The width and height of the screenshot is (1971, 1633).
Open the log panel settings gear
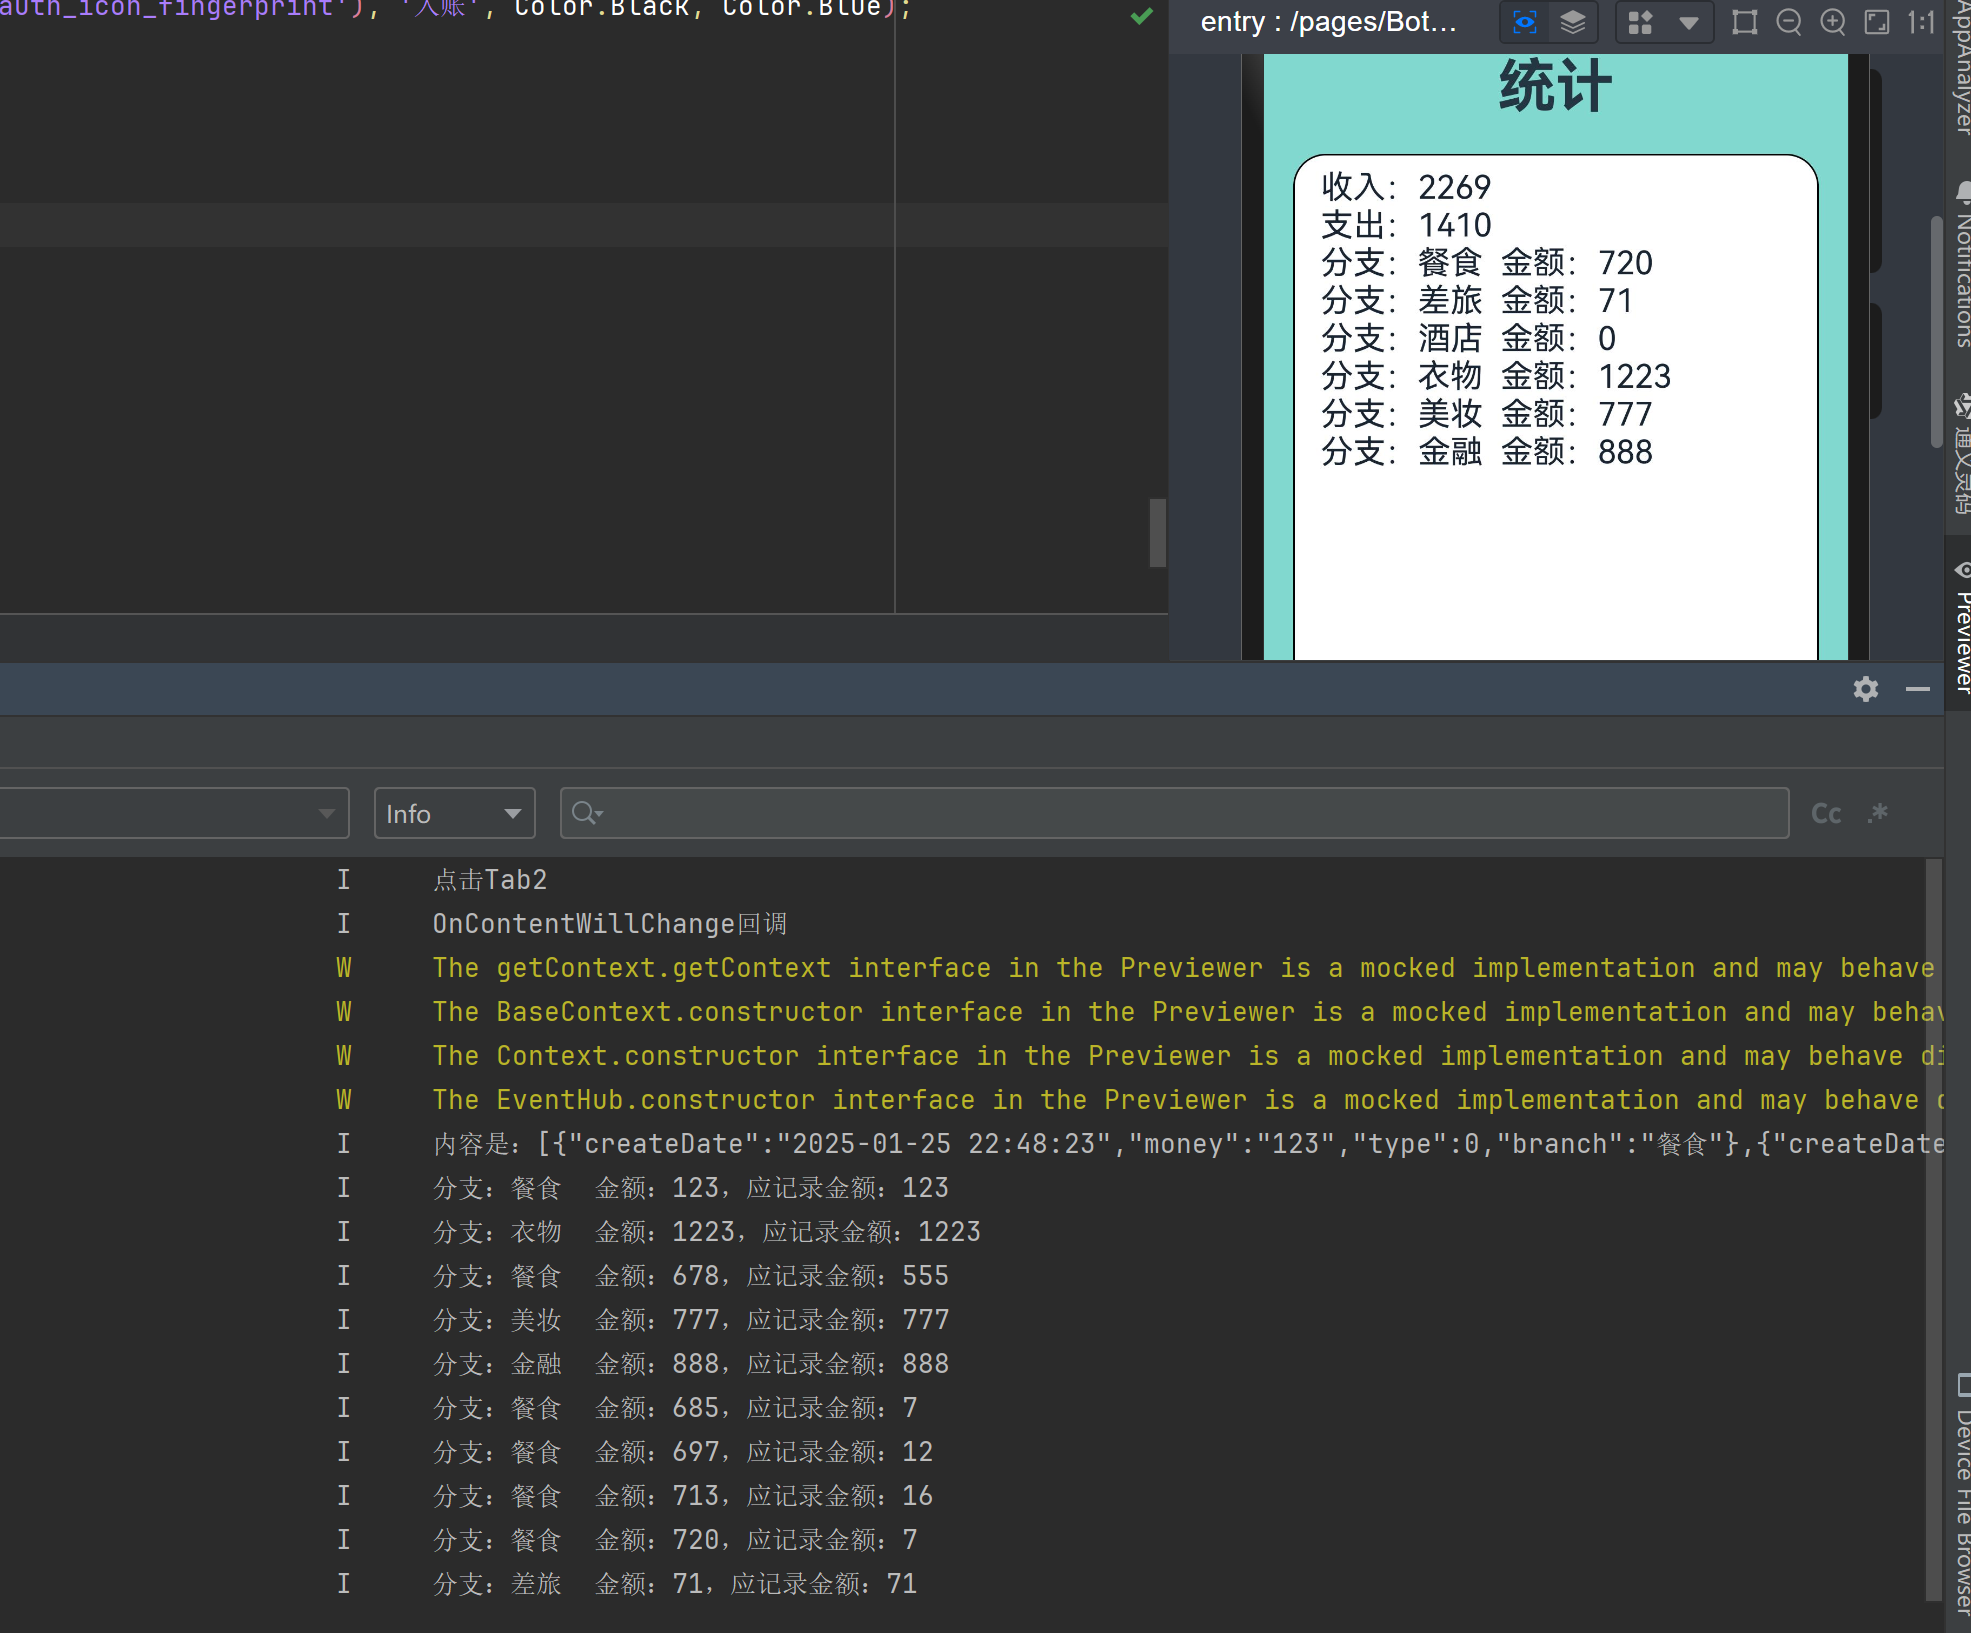click(x=1865, y=689)
